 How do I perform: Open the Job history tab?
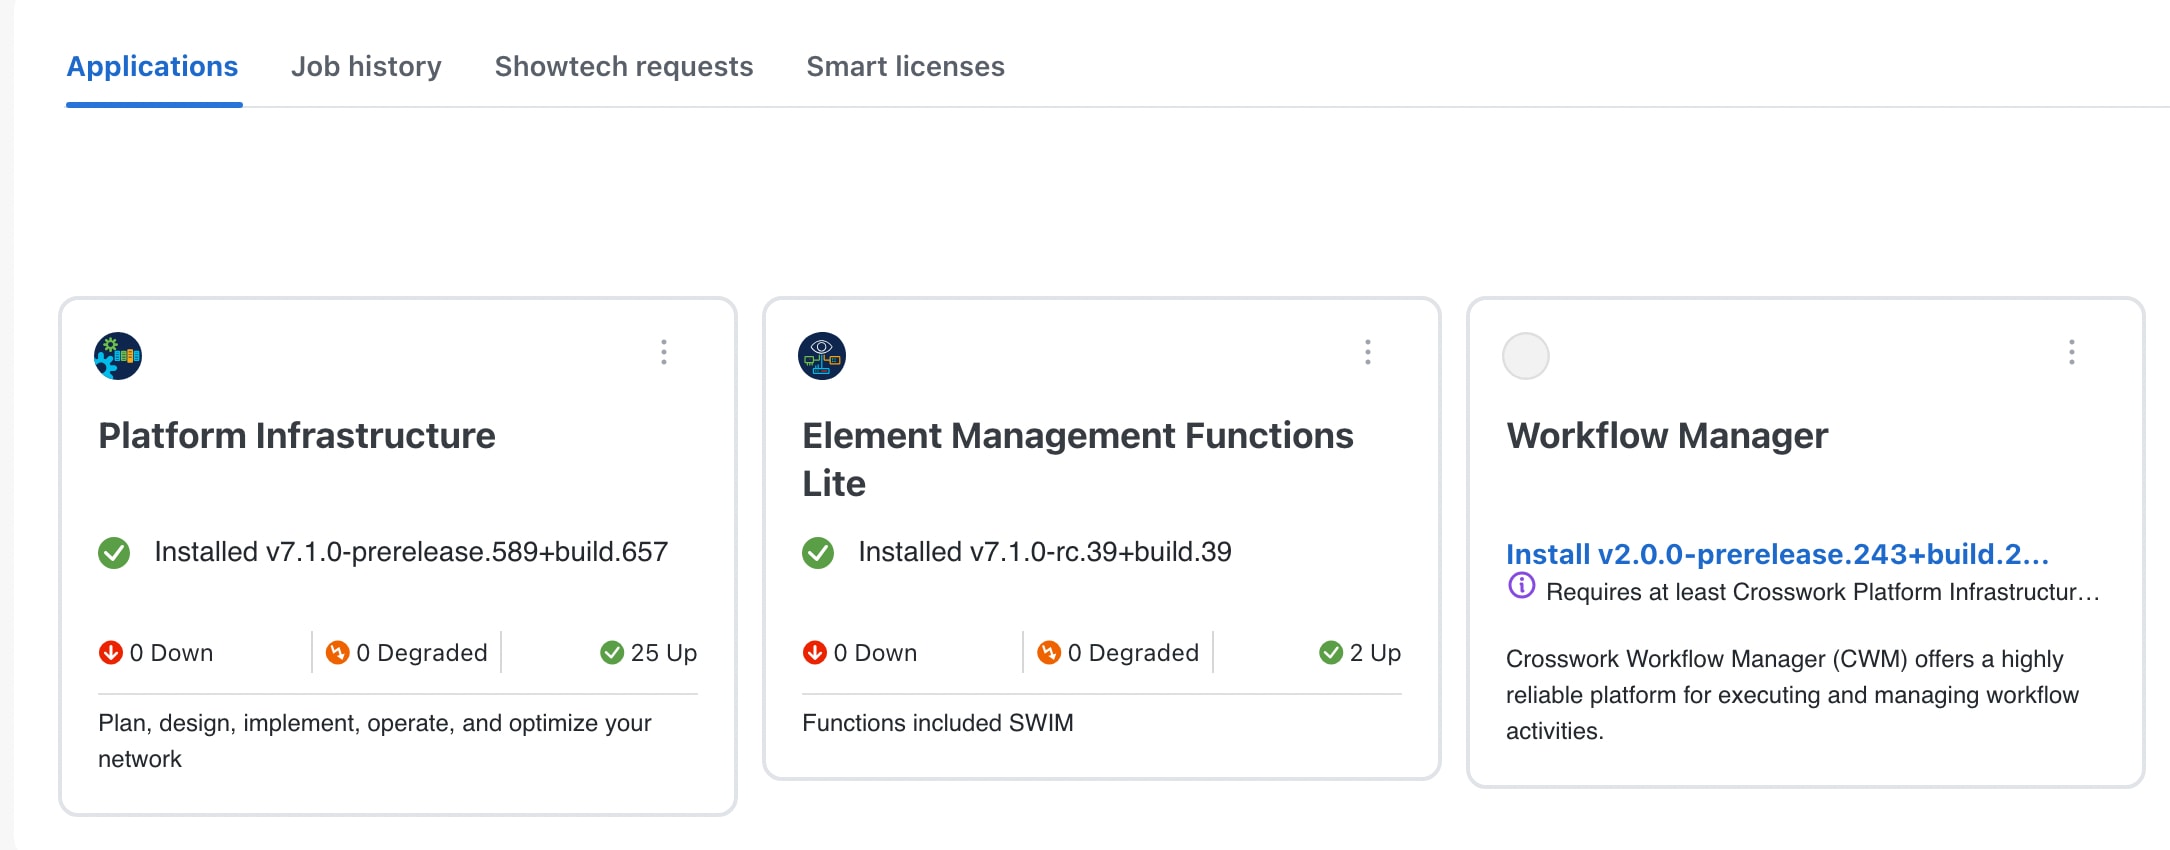point(366,67)
